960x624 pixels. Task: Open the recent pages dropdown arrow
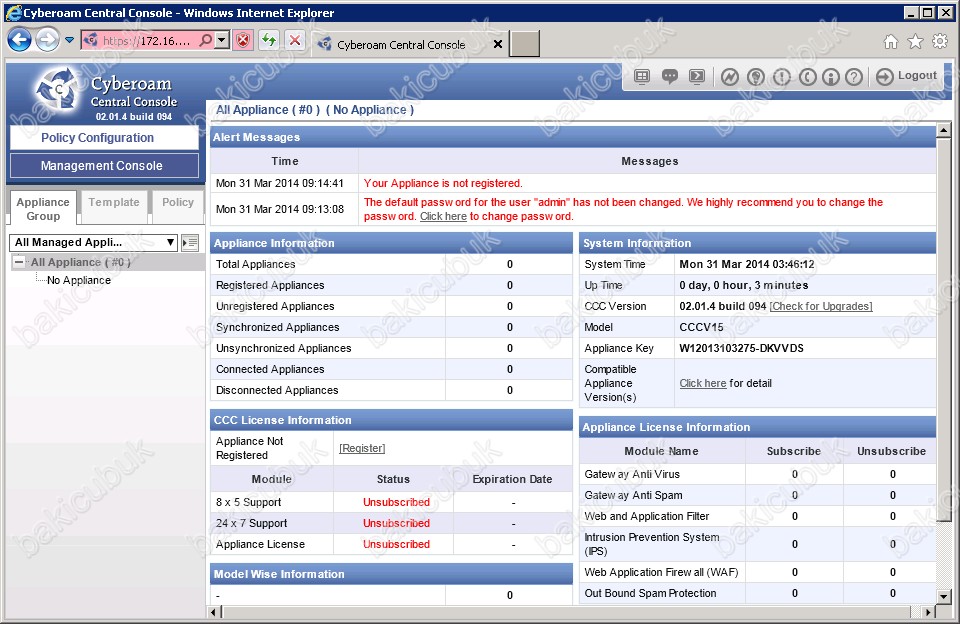coord(69,40)
